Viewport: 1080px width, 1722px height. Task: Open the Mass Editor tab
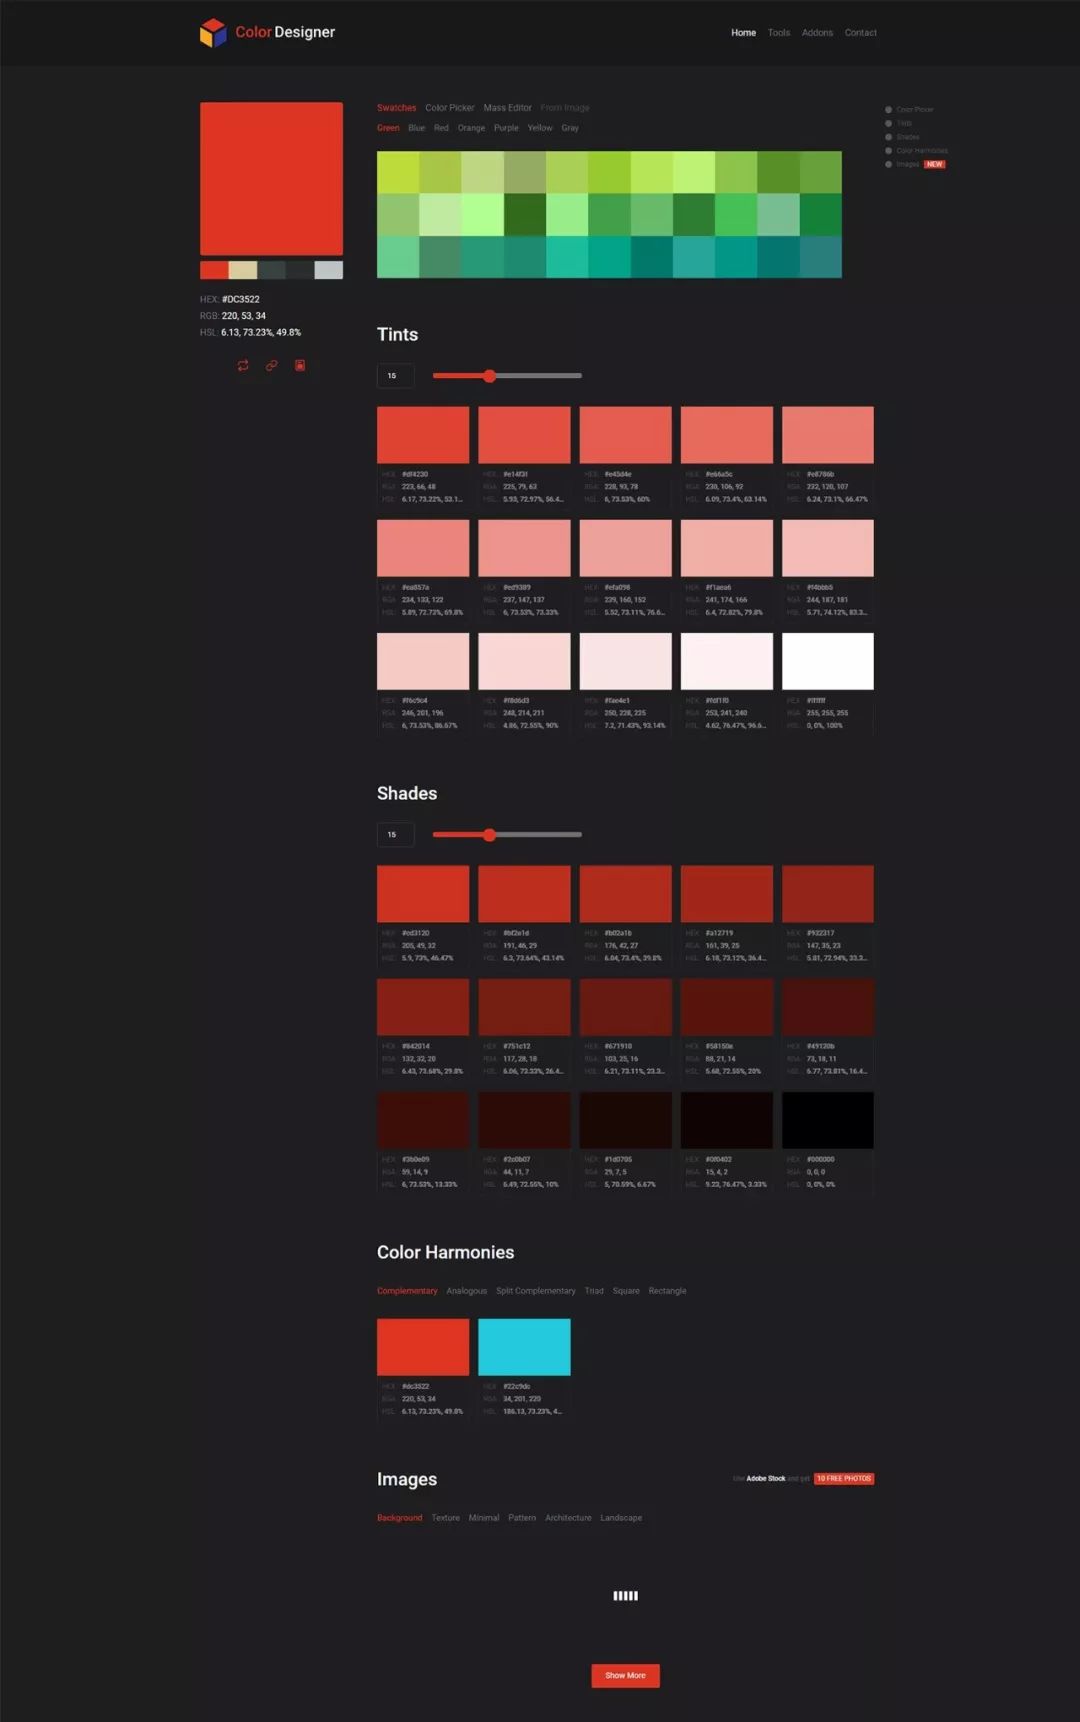pyautogui.click(x=507, y=108)
